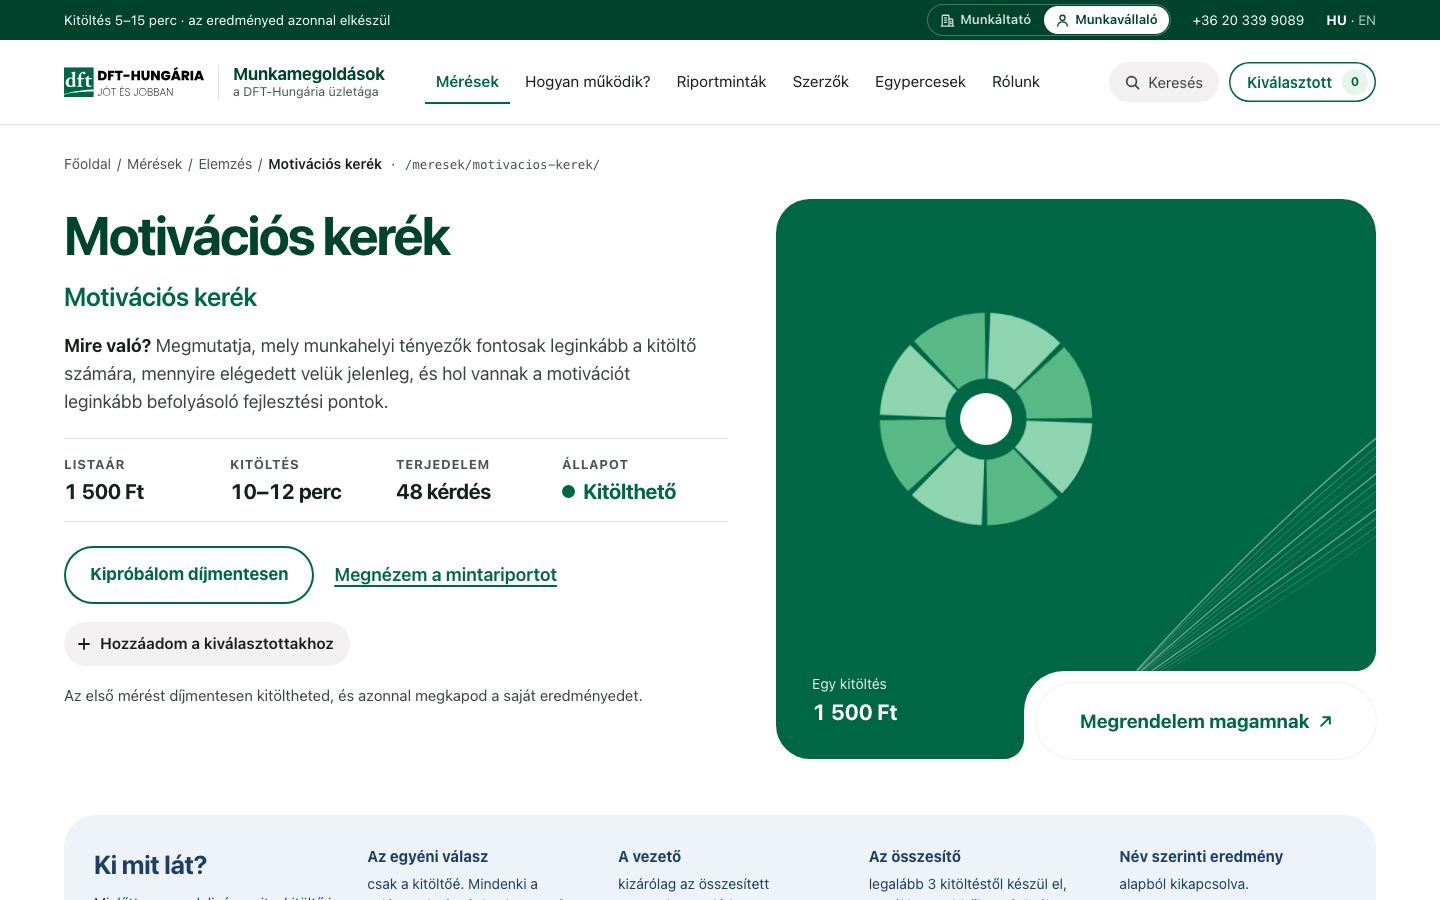The height and width of the screenshot is (900, 1440).
Task: Click the Egy kitöltés price label
Action: pos(849,684)
